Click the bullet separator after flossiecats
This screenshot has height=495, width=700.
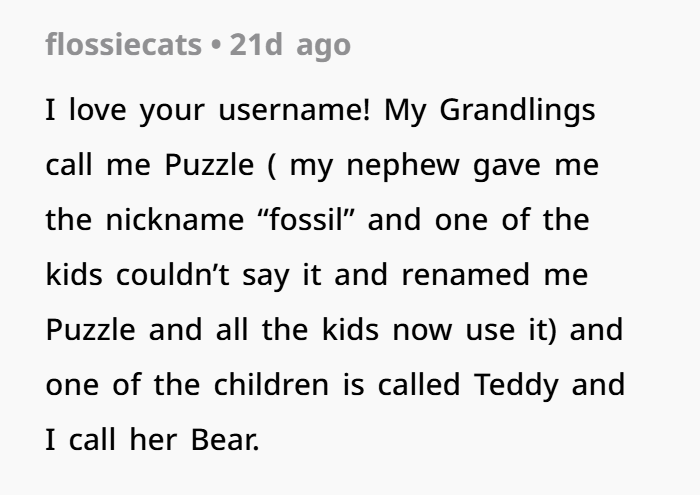click(x=216, y=46)
